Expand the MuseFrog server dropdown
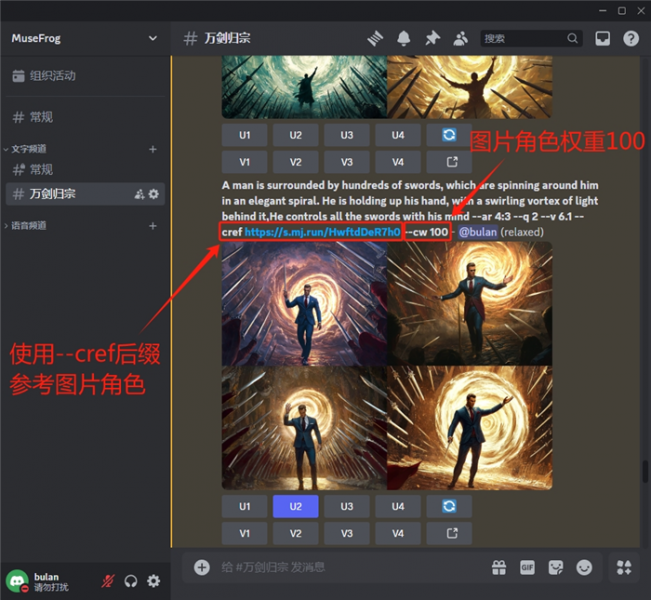 click(x=153, y=38)
